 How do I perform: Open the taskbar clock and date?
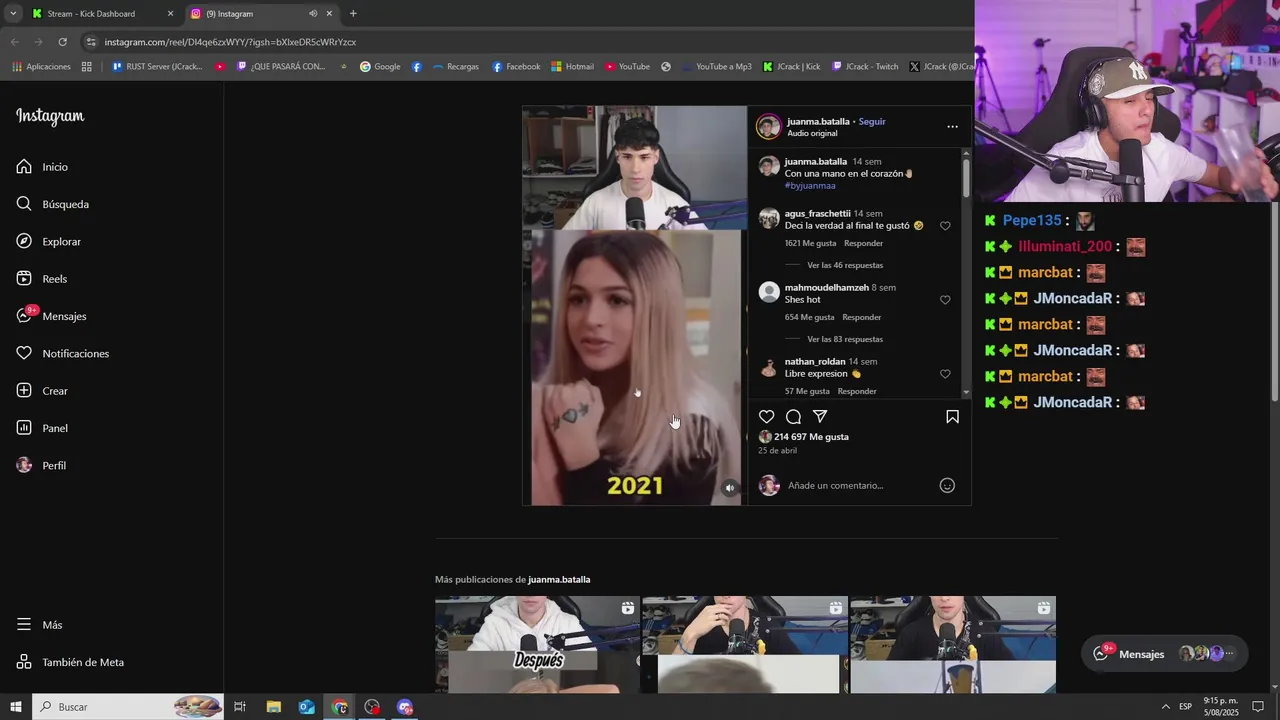(1220, 707)
